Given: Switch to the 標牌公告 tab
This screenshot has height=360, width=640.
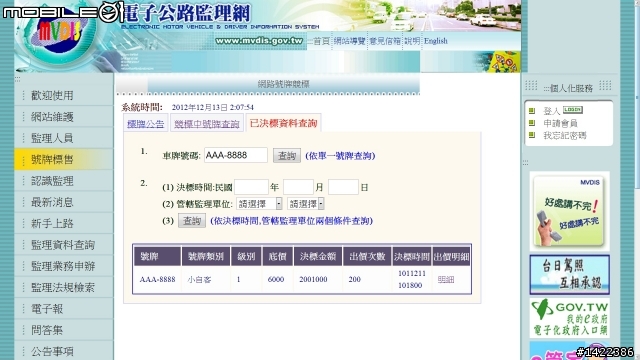Looking at the screenshot, I should coord(145,124).
